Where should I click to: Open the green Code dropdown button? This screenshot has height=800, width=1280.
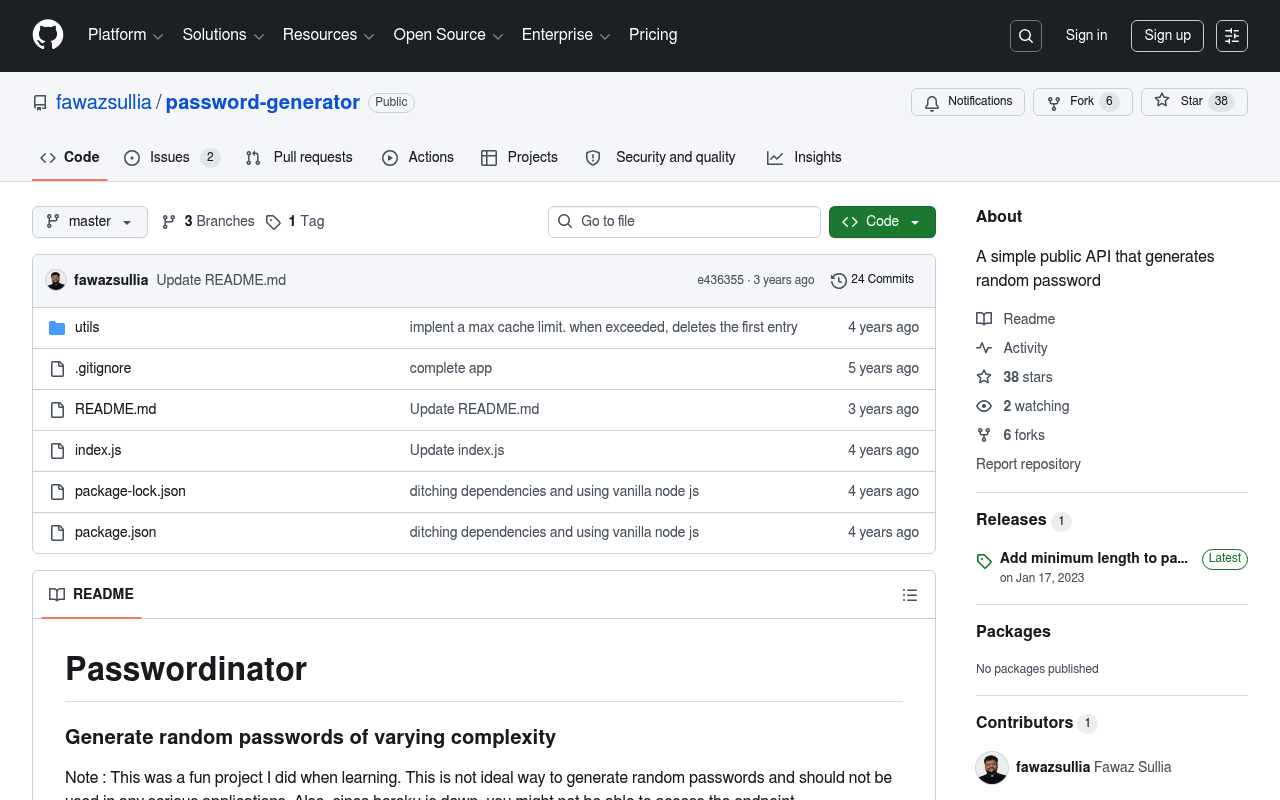click(882, 222)
